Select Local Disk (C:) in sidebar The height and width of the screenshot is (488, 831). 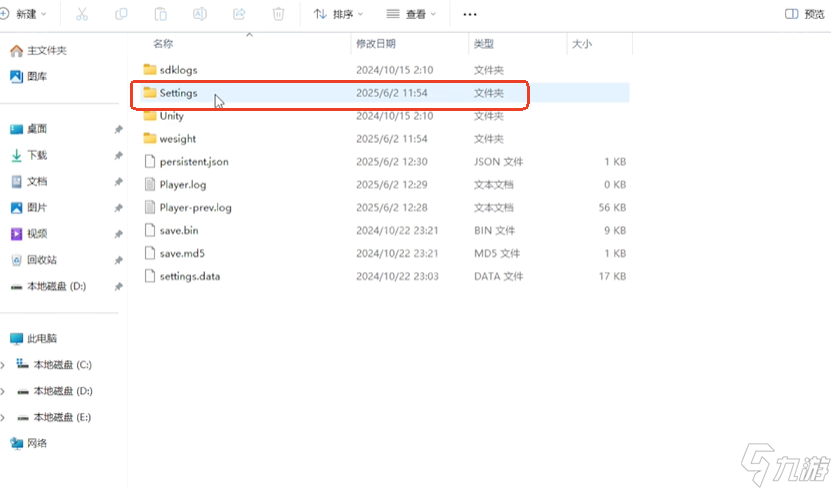54,365
